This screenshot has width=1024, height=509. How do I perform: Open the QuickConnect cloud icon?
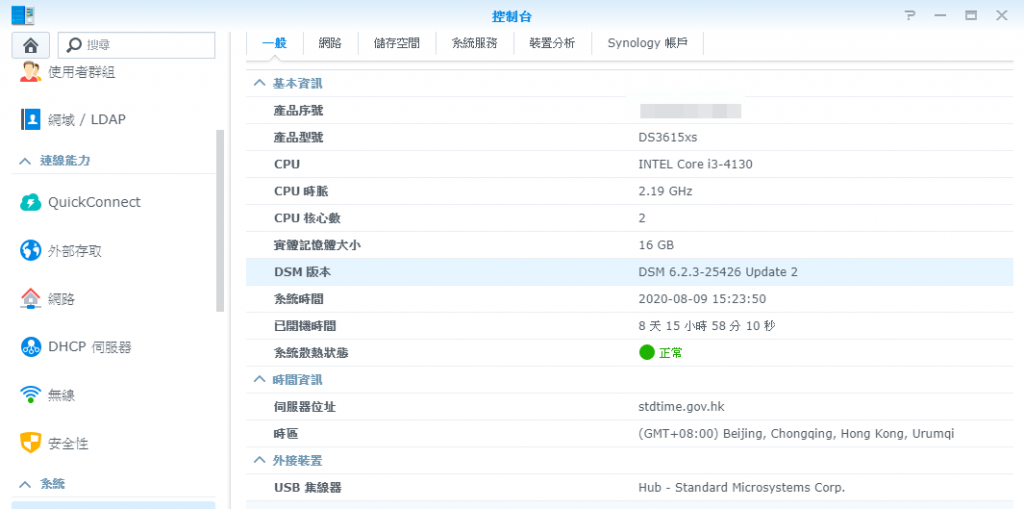(x=31, y=203)
